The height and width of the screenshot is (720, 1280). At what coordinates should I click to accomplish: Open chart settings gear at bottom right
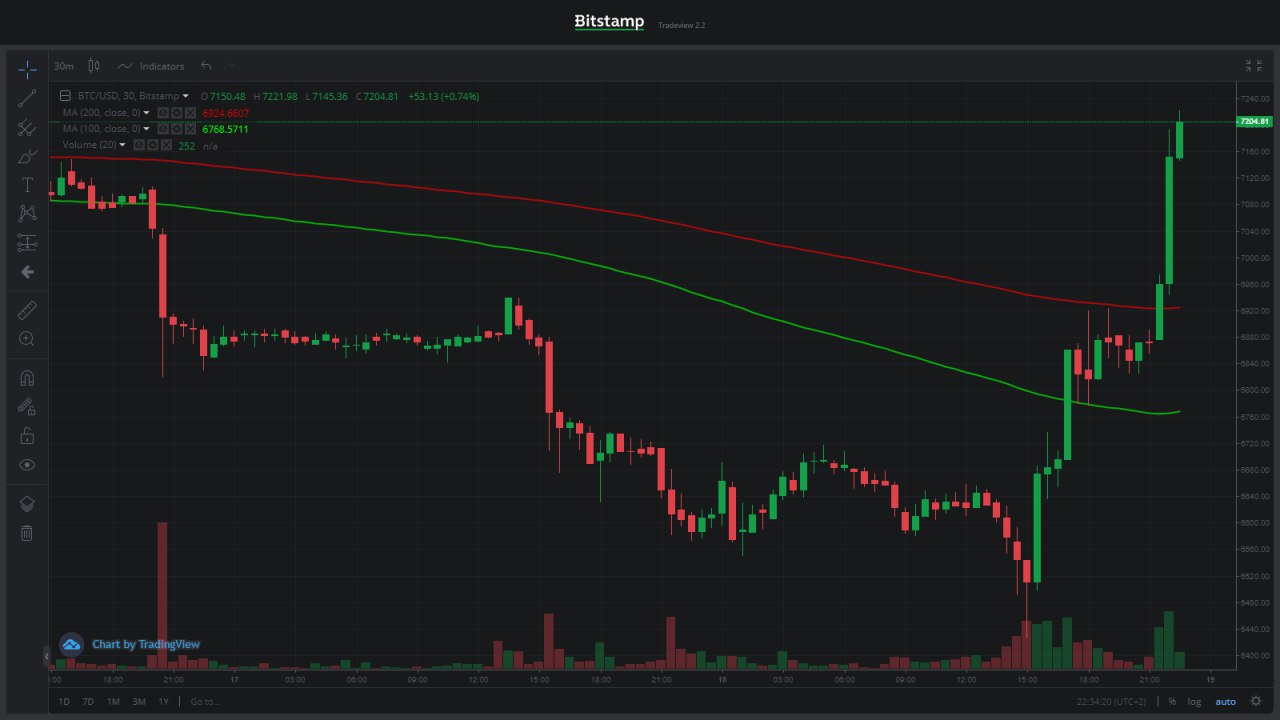tap(1256, 701)
